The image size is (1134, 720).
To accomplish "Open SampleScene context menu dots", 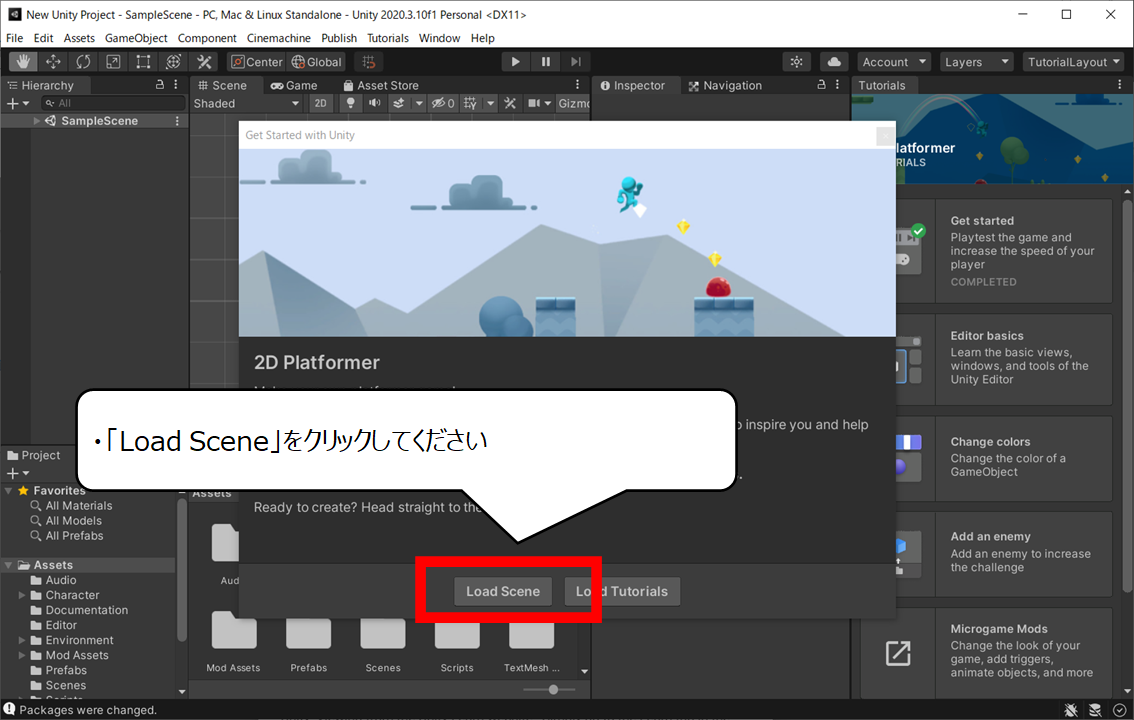I will click(x=177, y=121).
